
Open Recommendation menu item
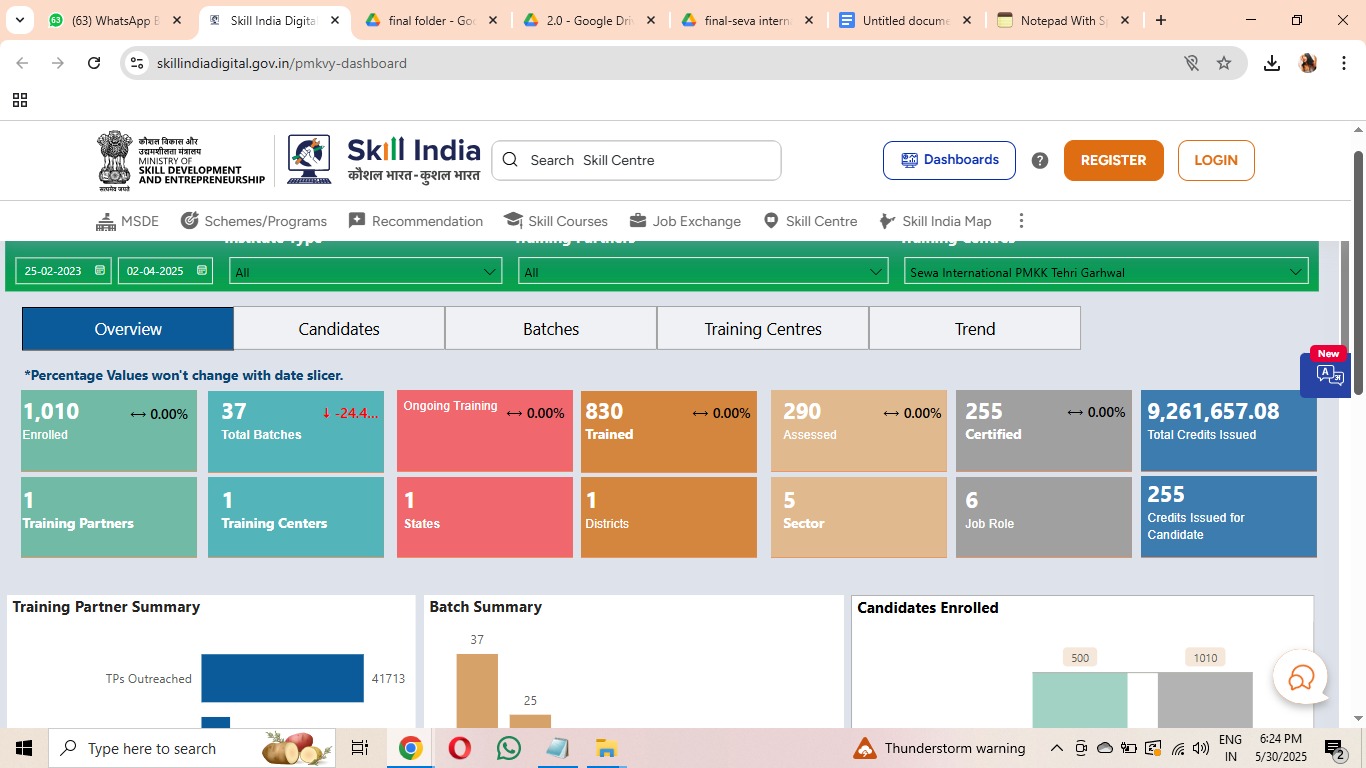(416, 221)
